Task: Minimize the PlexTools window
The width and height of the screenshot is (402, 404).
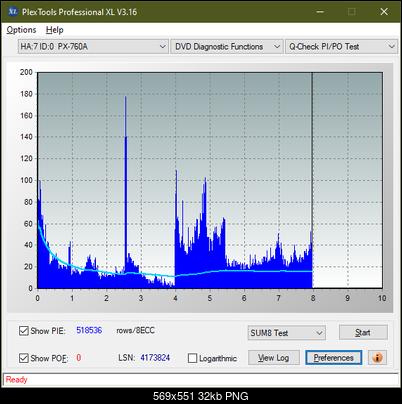Action: [320, 12]
